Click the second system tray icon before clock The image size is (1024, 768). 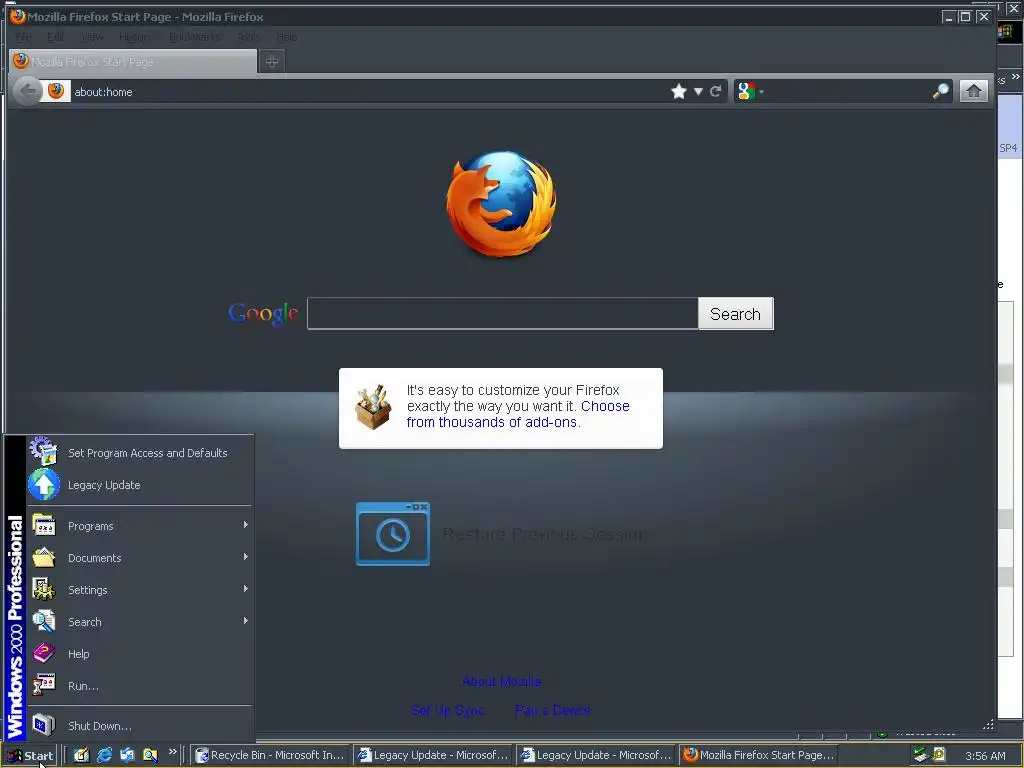(939, 756)
